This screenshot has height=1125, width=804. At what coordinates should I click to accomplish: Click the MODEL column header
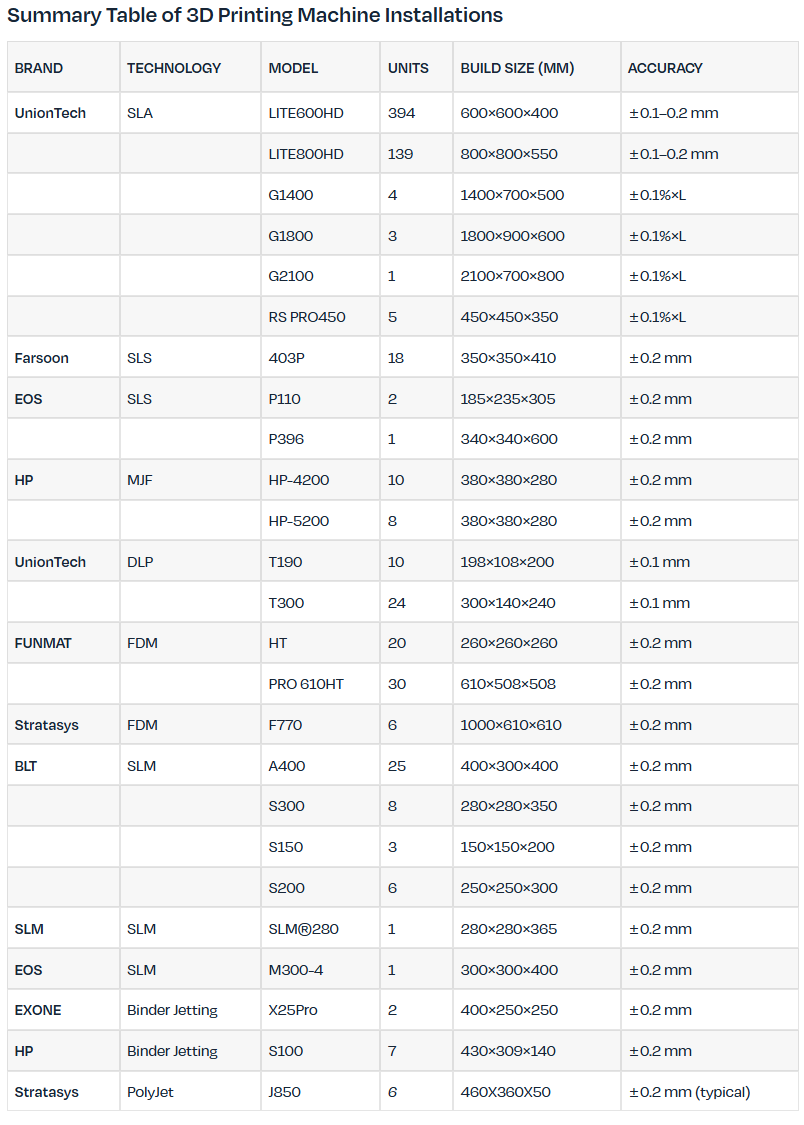click(293, 68)
